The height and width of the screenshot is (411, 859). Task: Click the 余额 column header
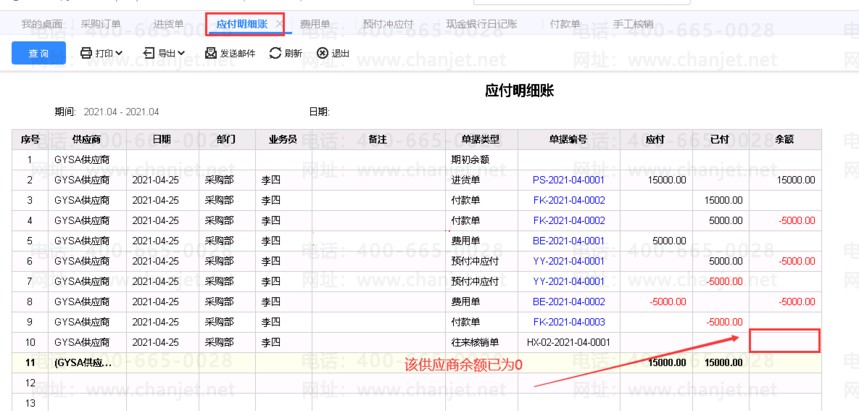pyautogui.click(x=785, y=139)
